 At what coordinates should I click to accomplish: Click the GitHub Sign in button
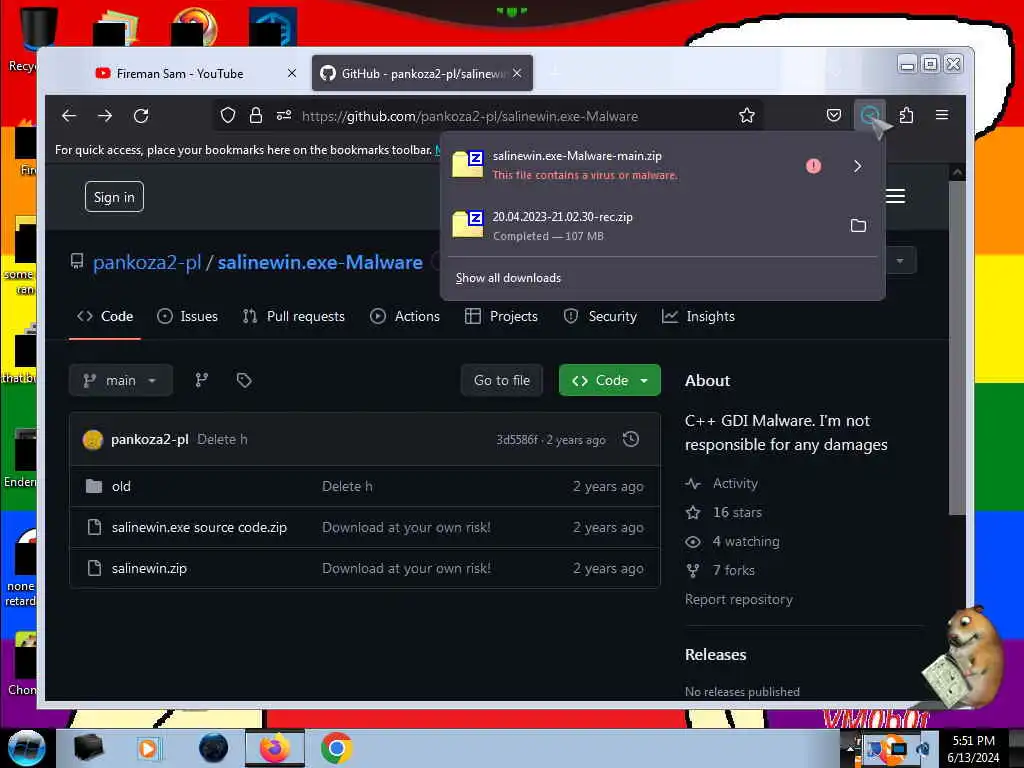tap(114, 197)
